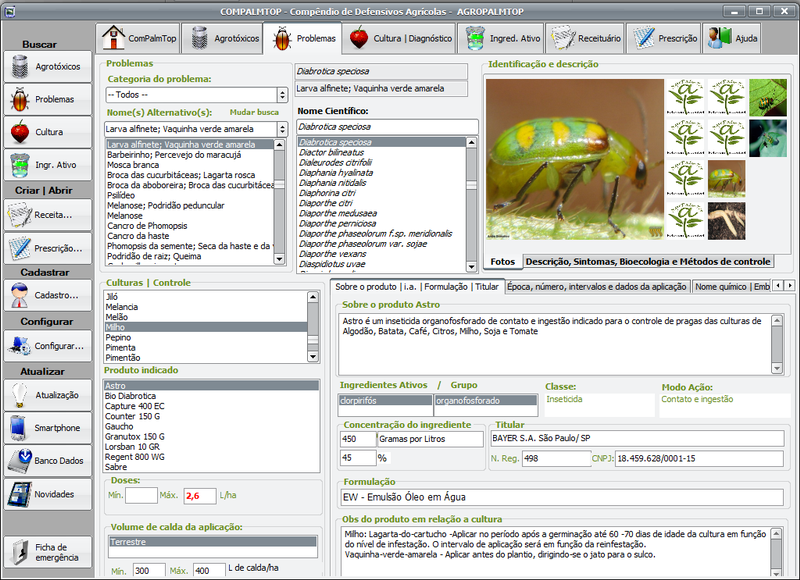Open the Ajuda help tab

click(x=731, y=38)
